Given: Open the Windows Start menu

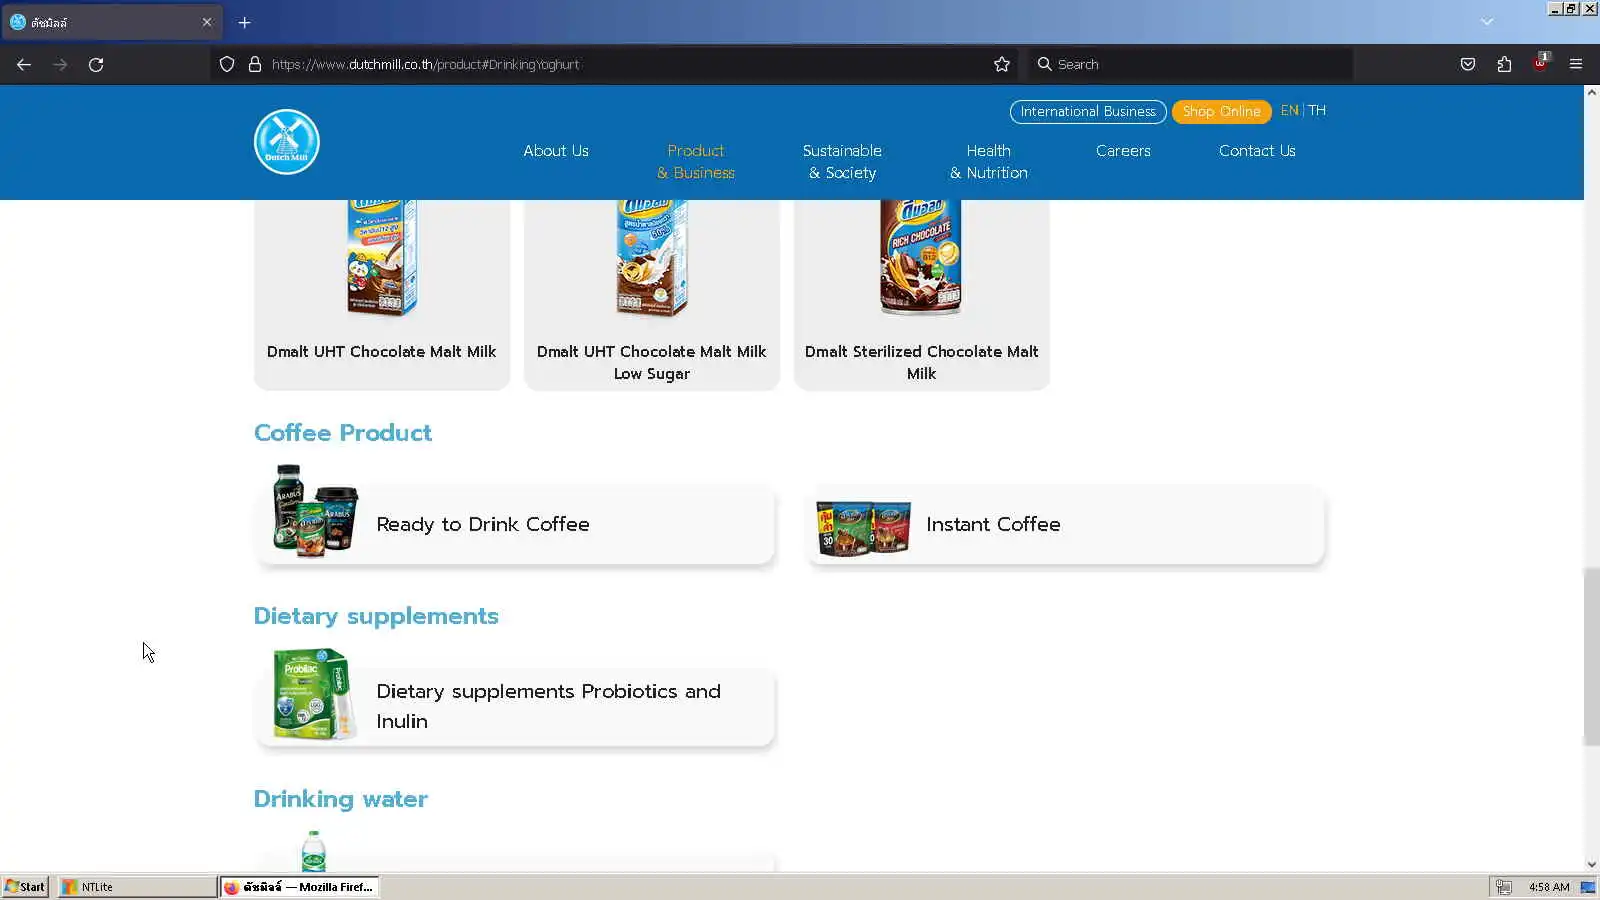Looking at the screenshot, I should (25, 887).
